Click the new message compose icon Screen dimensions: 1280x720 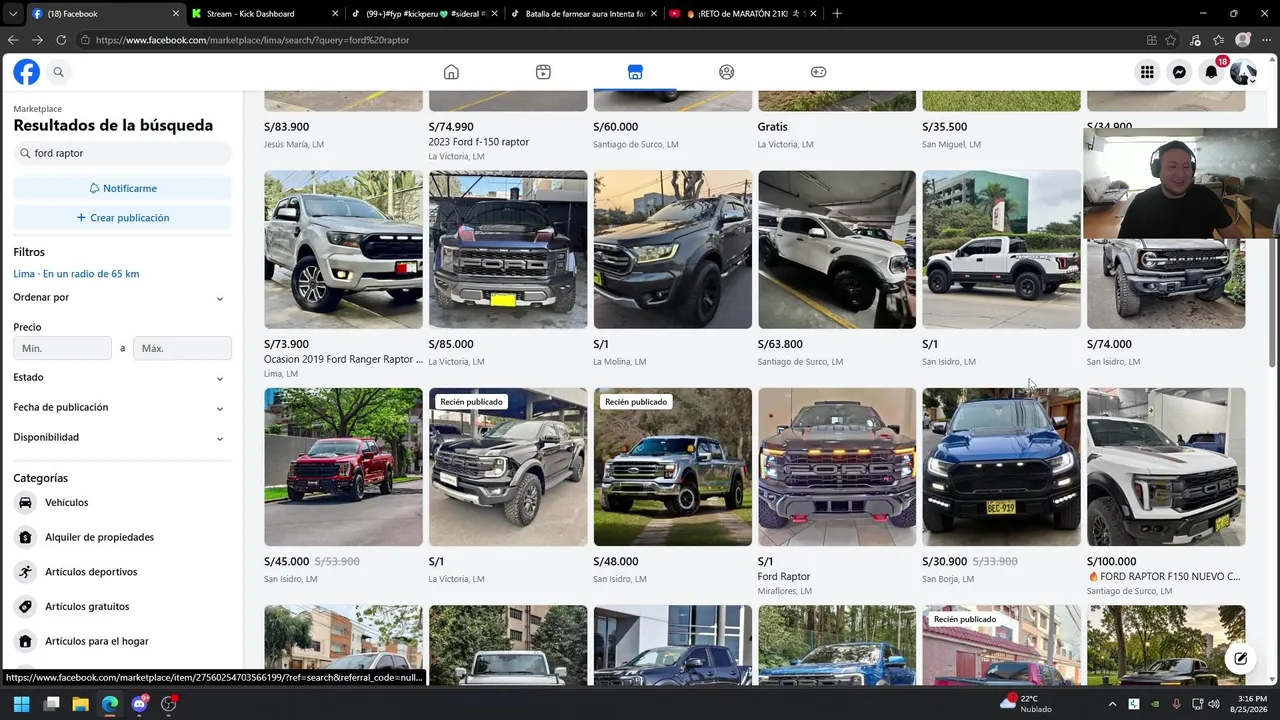tap(1240, 658)
